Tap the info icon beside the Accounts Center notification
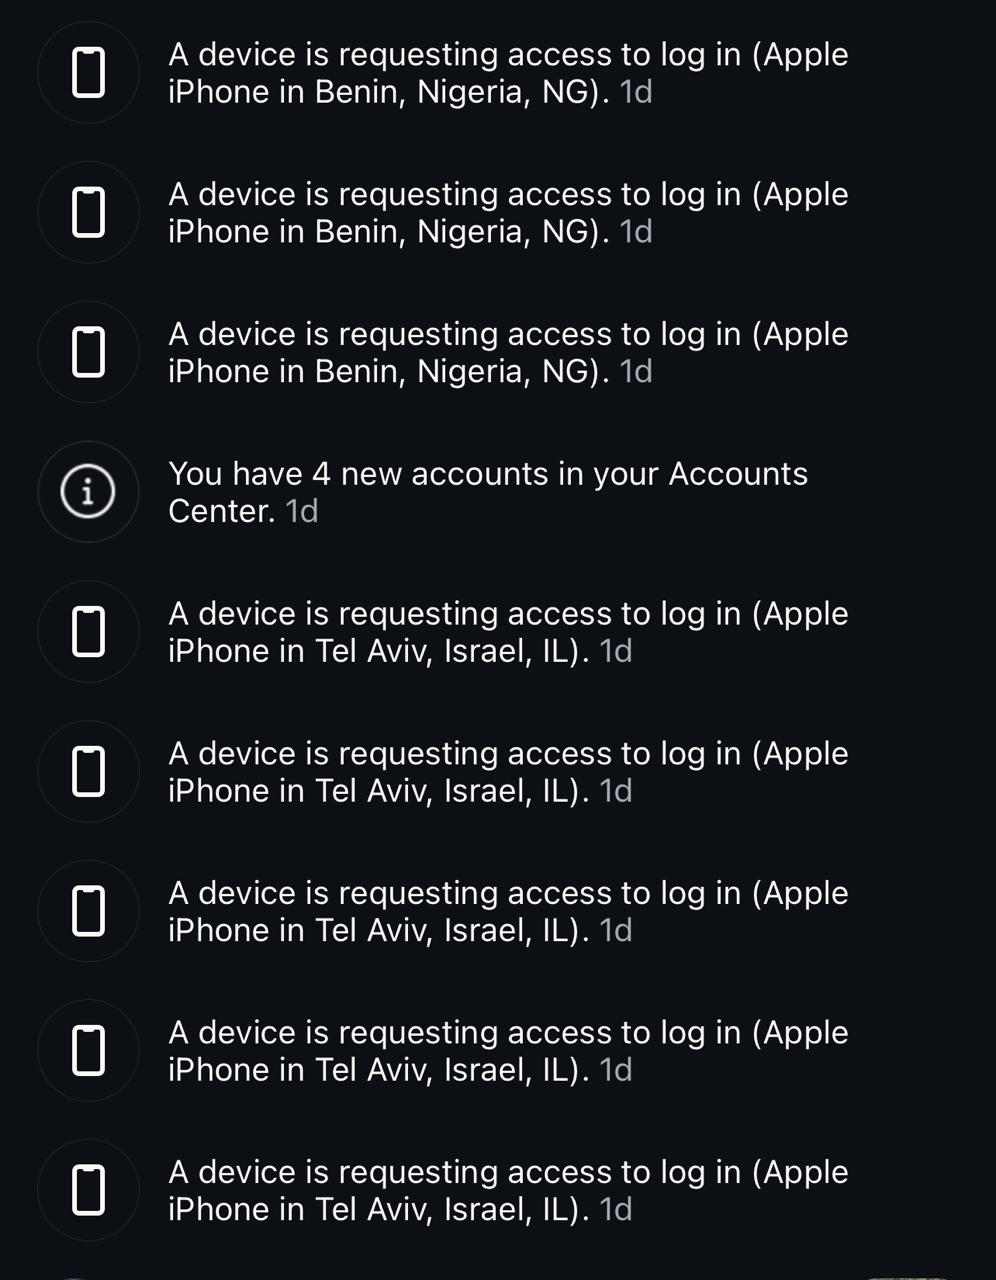 pos(89,492)
